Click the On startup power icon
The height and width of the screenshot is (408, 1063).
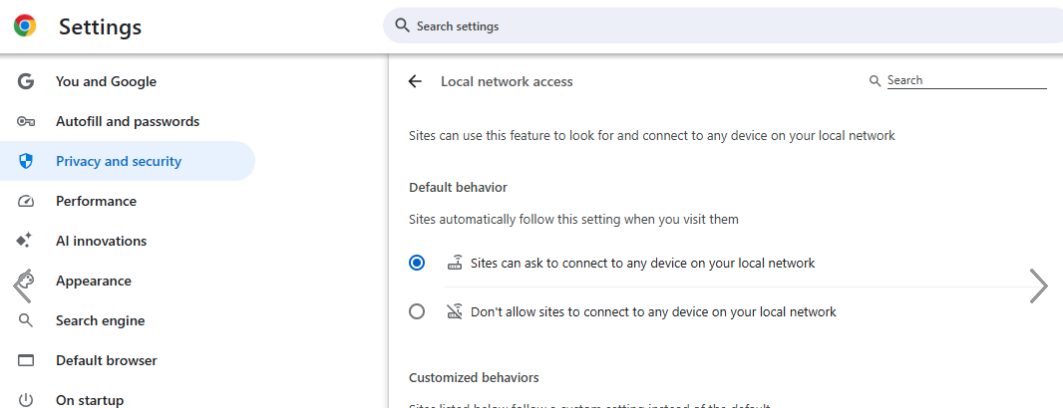click(x=26, y=400)
